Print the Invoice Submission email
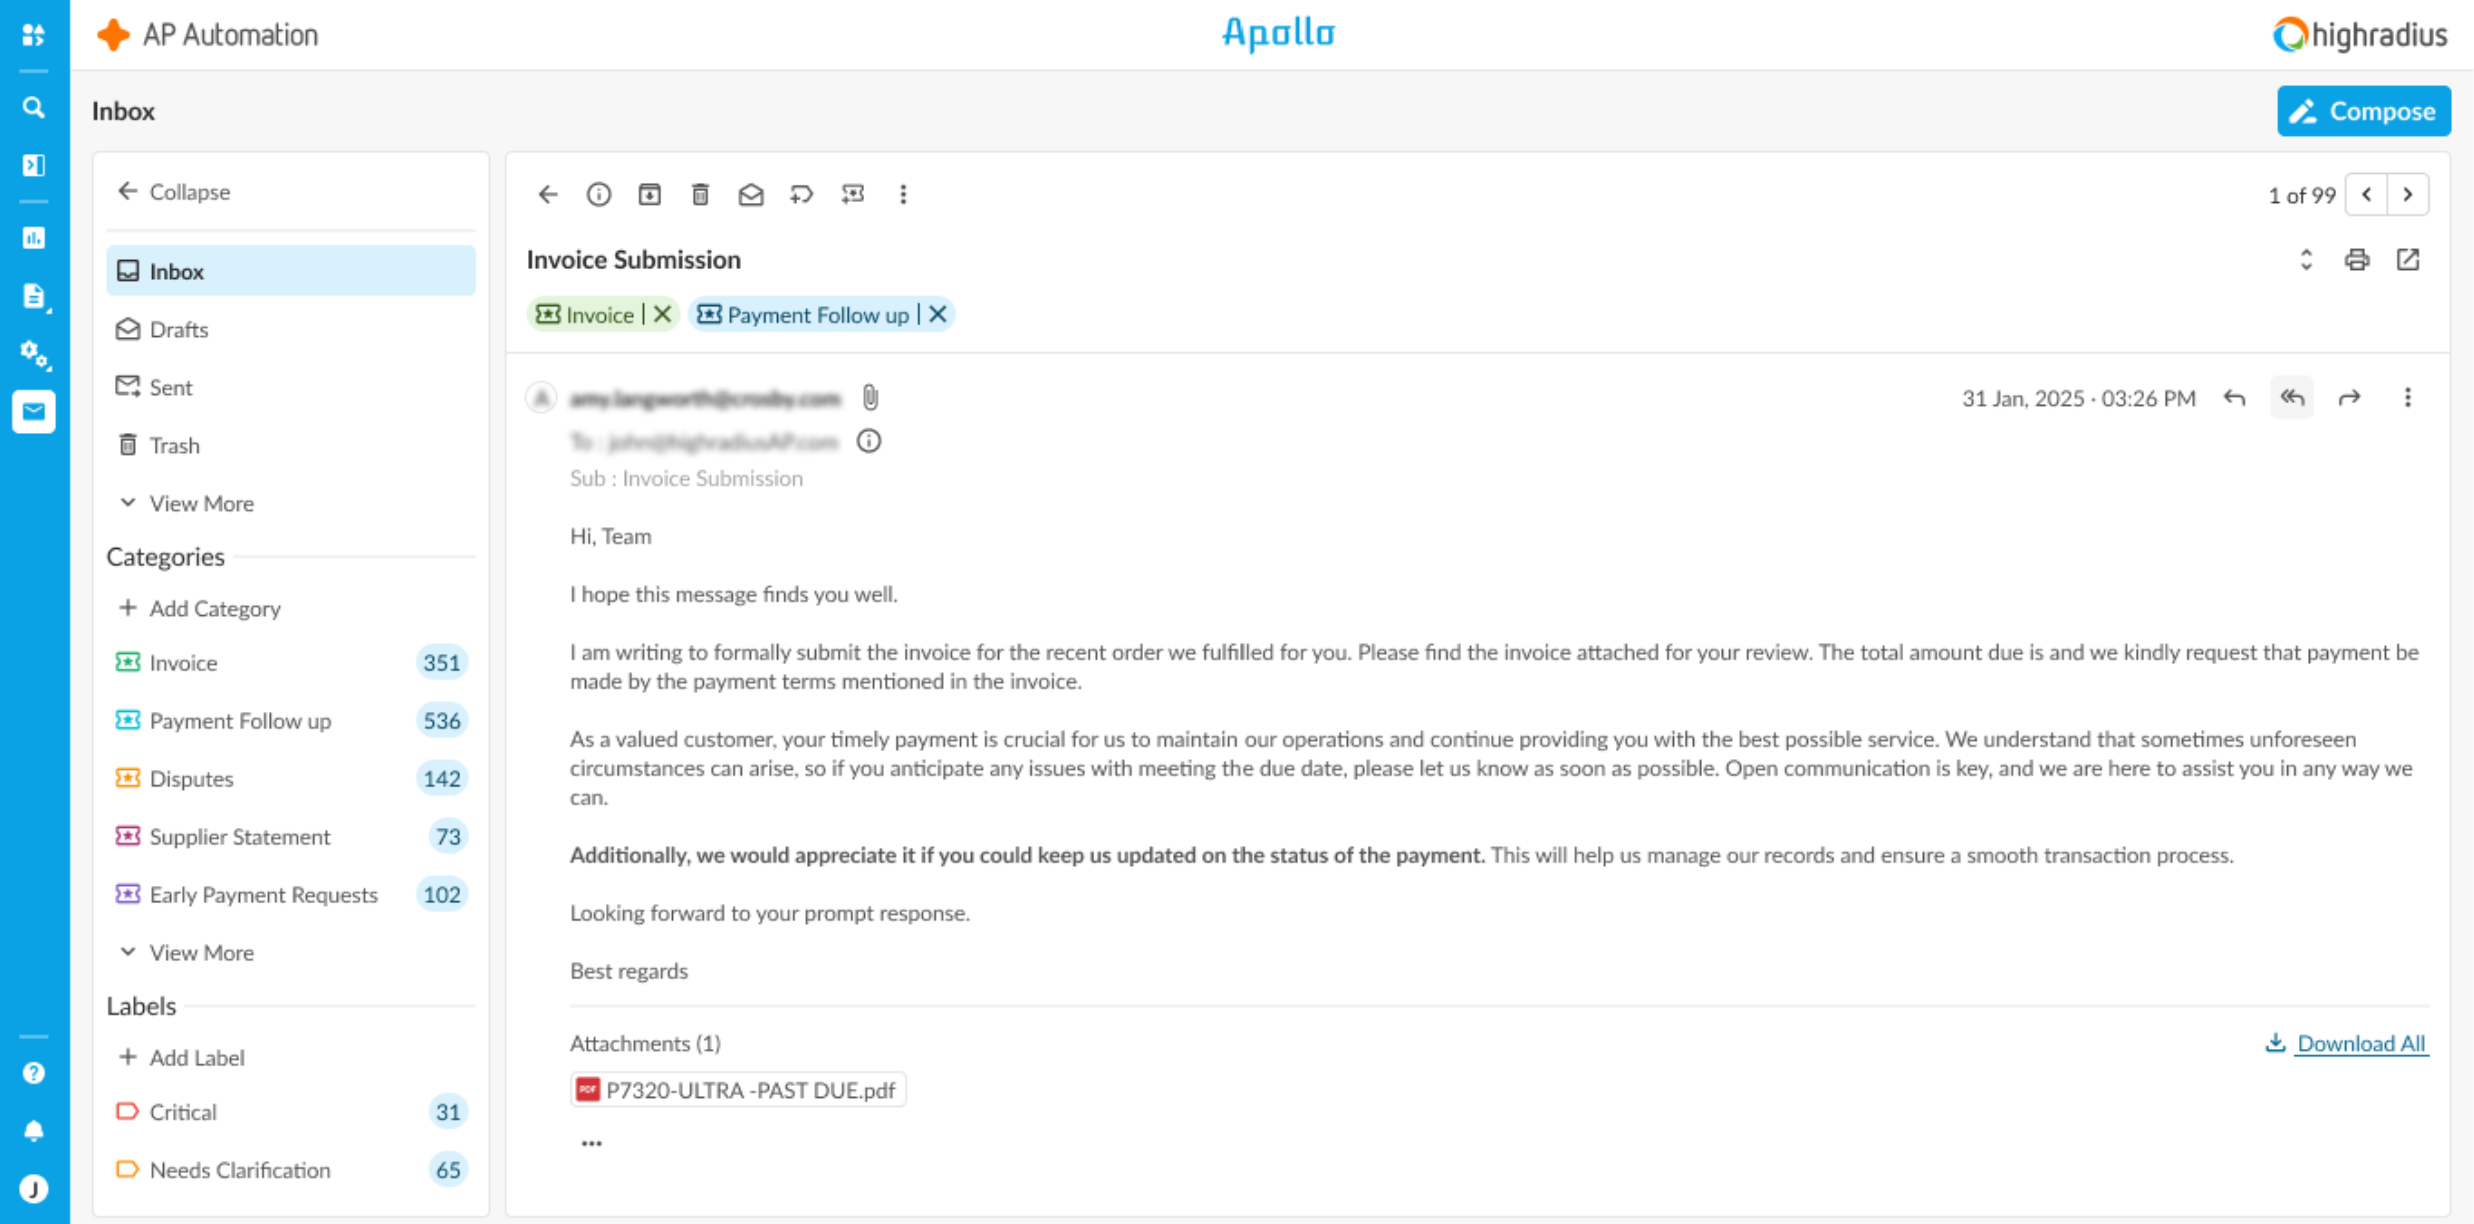 point(2357,260)
